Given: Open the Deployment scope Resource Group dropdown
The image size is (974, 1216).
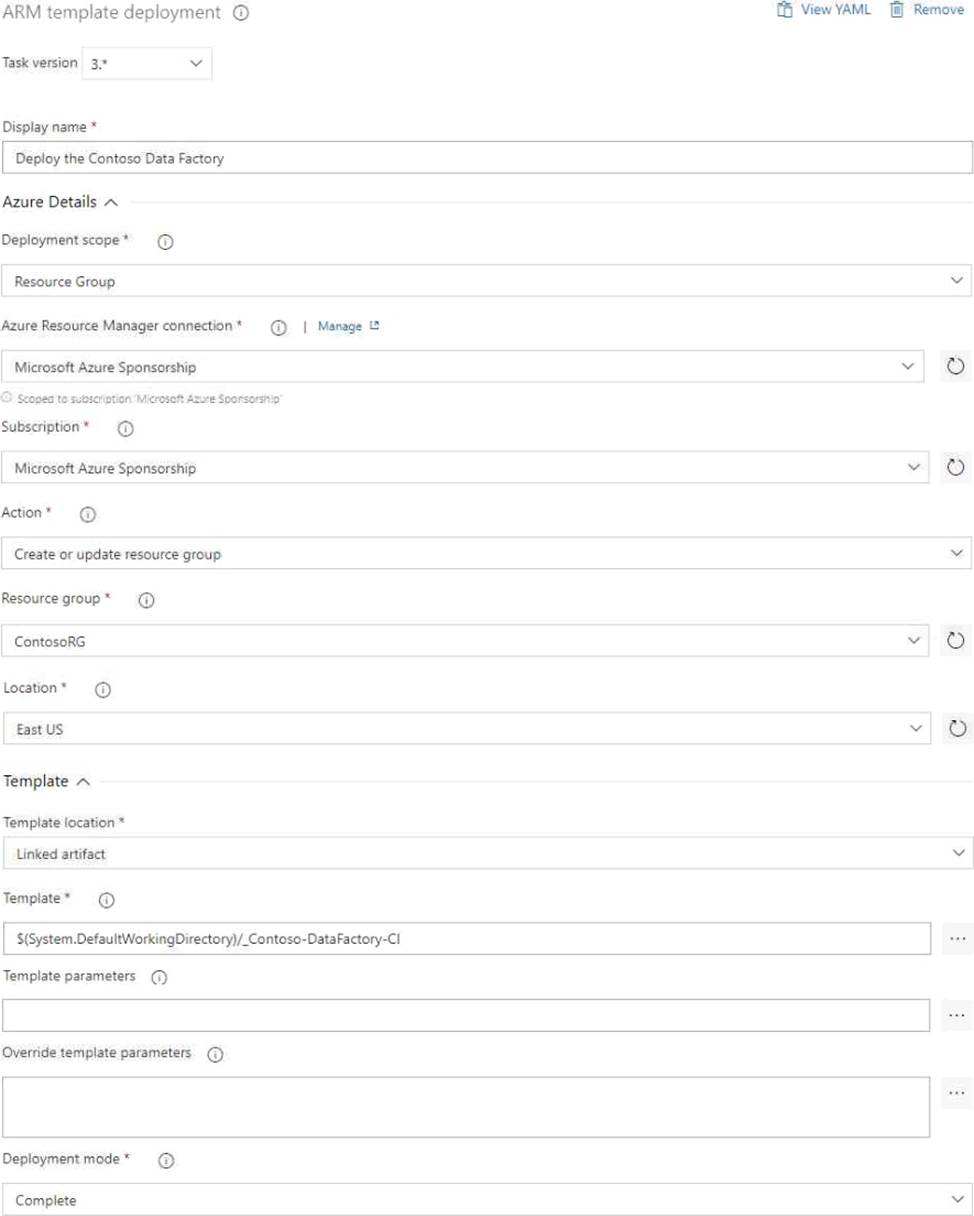Looking at the screenshot, I should tap(487, 281).
